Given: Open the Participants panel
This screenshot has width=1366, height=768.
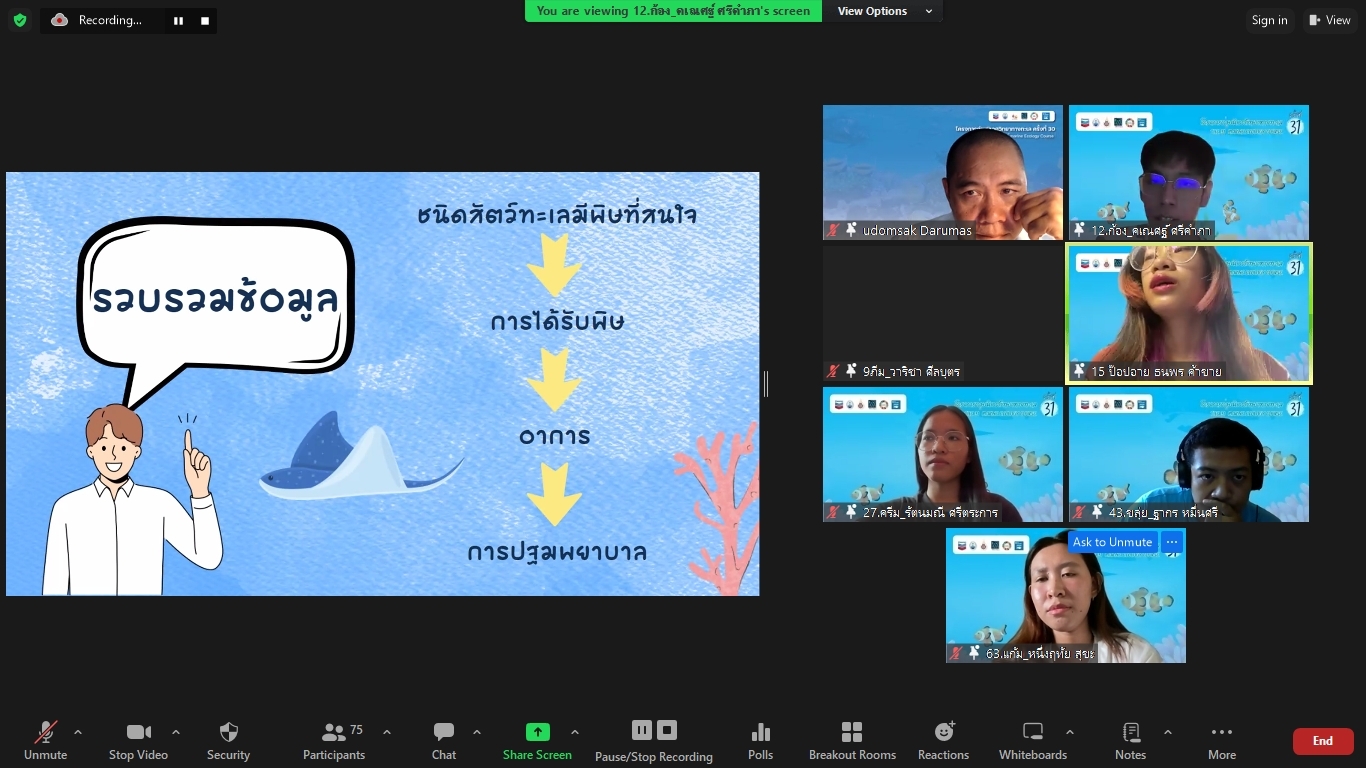Looking at the screenshot, I should [334, 740].
